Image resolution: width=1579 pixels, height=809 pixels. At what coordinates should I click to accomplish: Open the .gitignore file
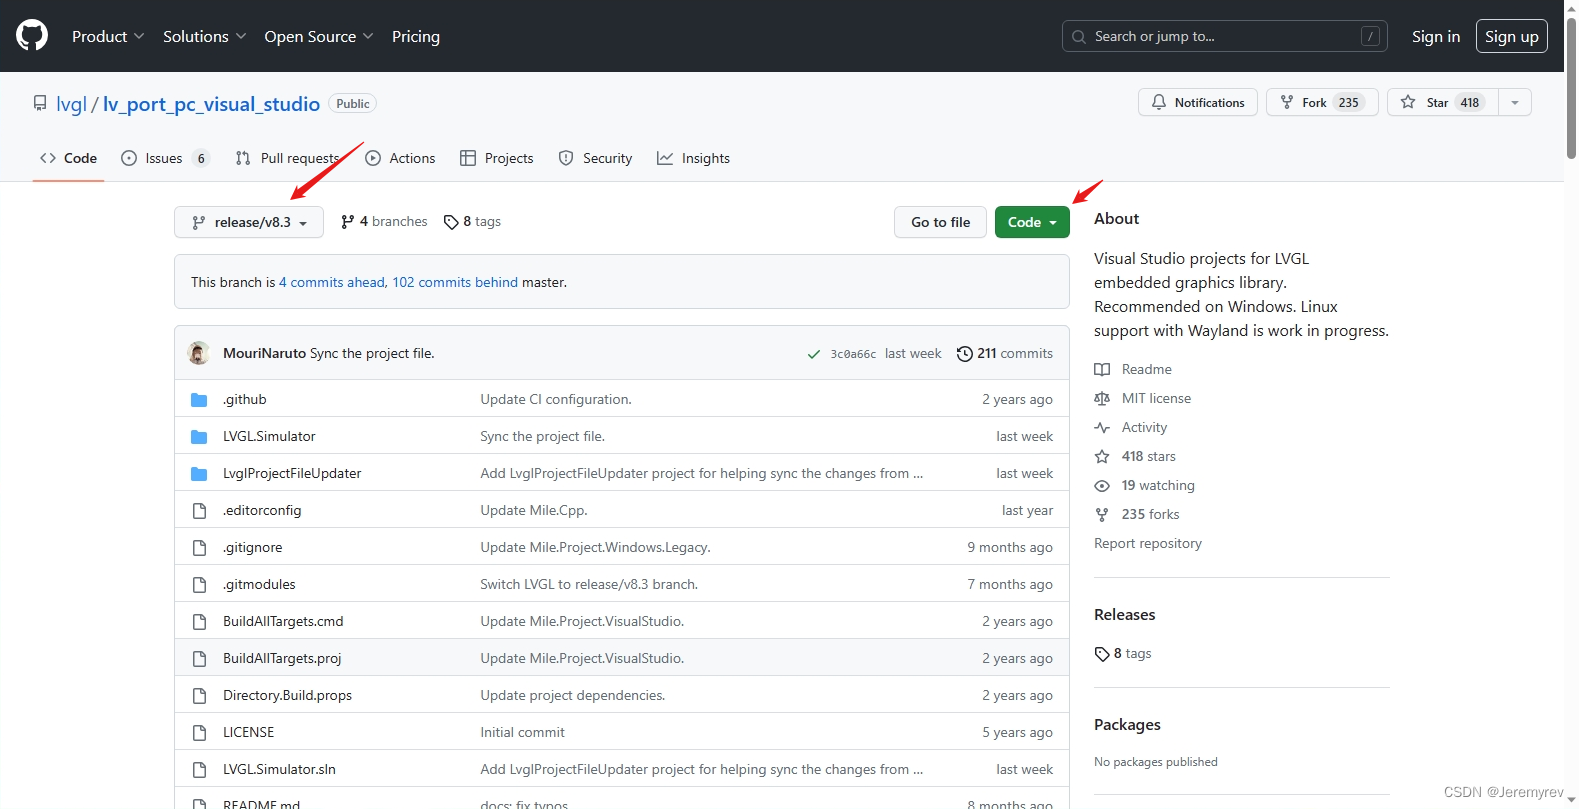click(x=253, y=547)
